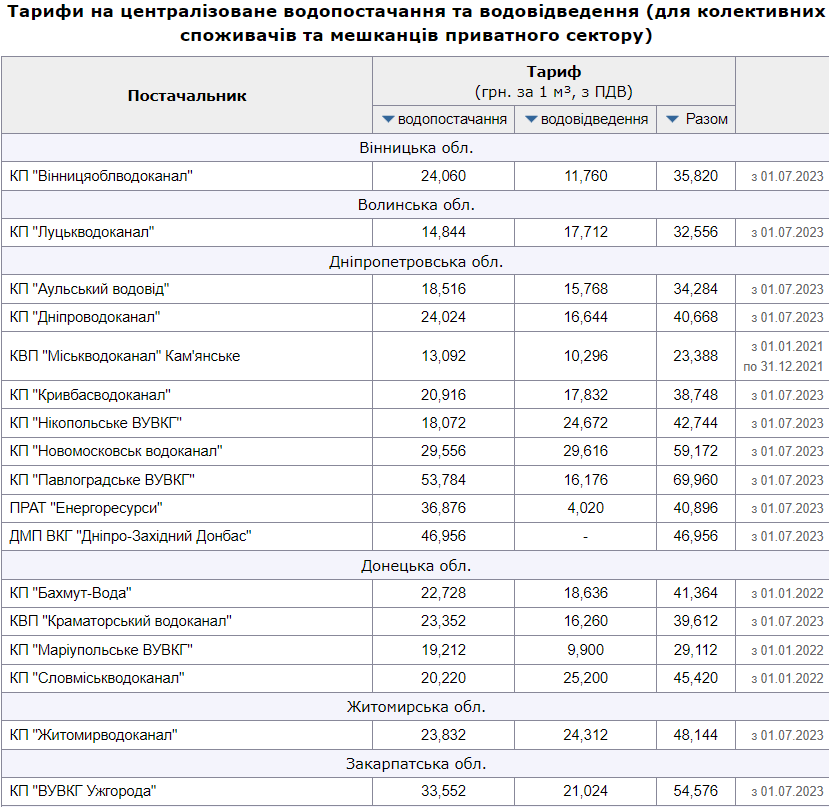
Task: Sort table by the водовідведення column label
Action: coord(594,120)
